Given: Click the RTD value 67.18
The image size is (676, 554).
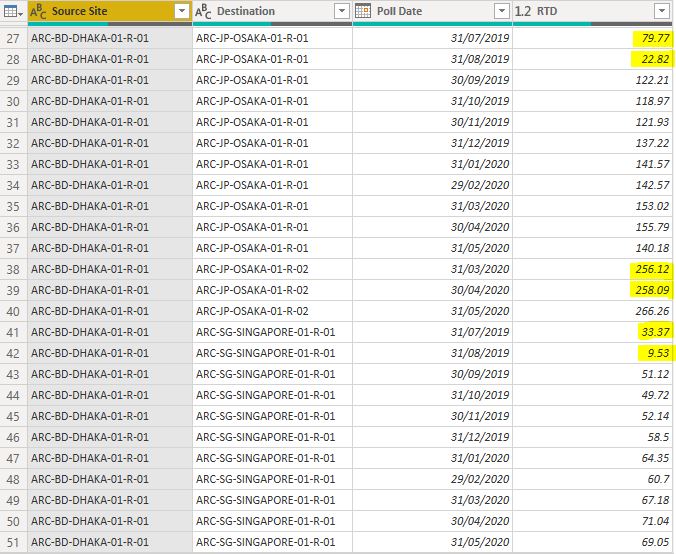Looking at the screenshot, I should (655, 501).
